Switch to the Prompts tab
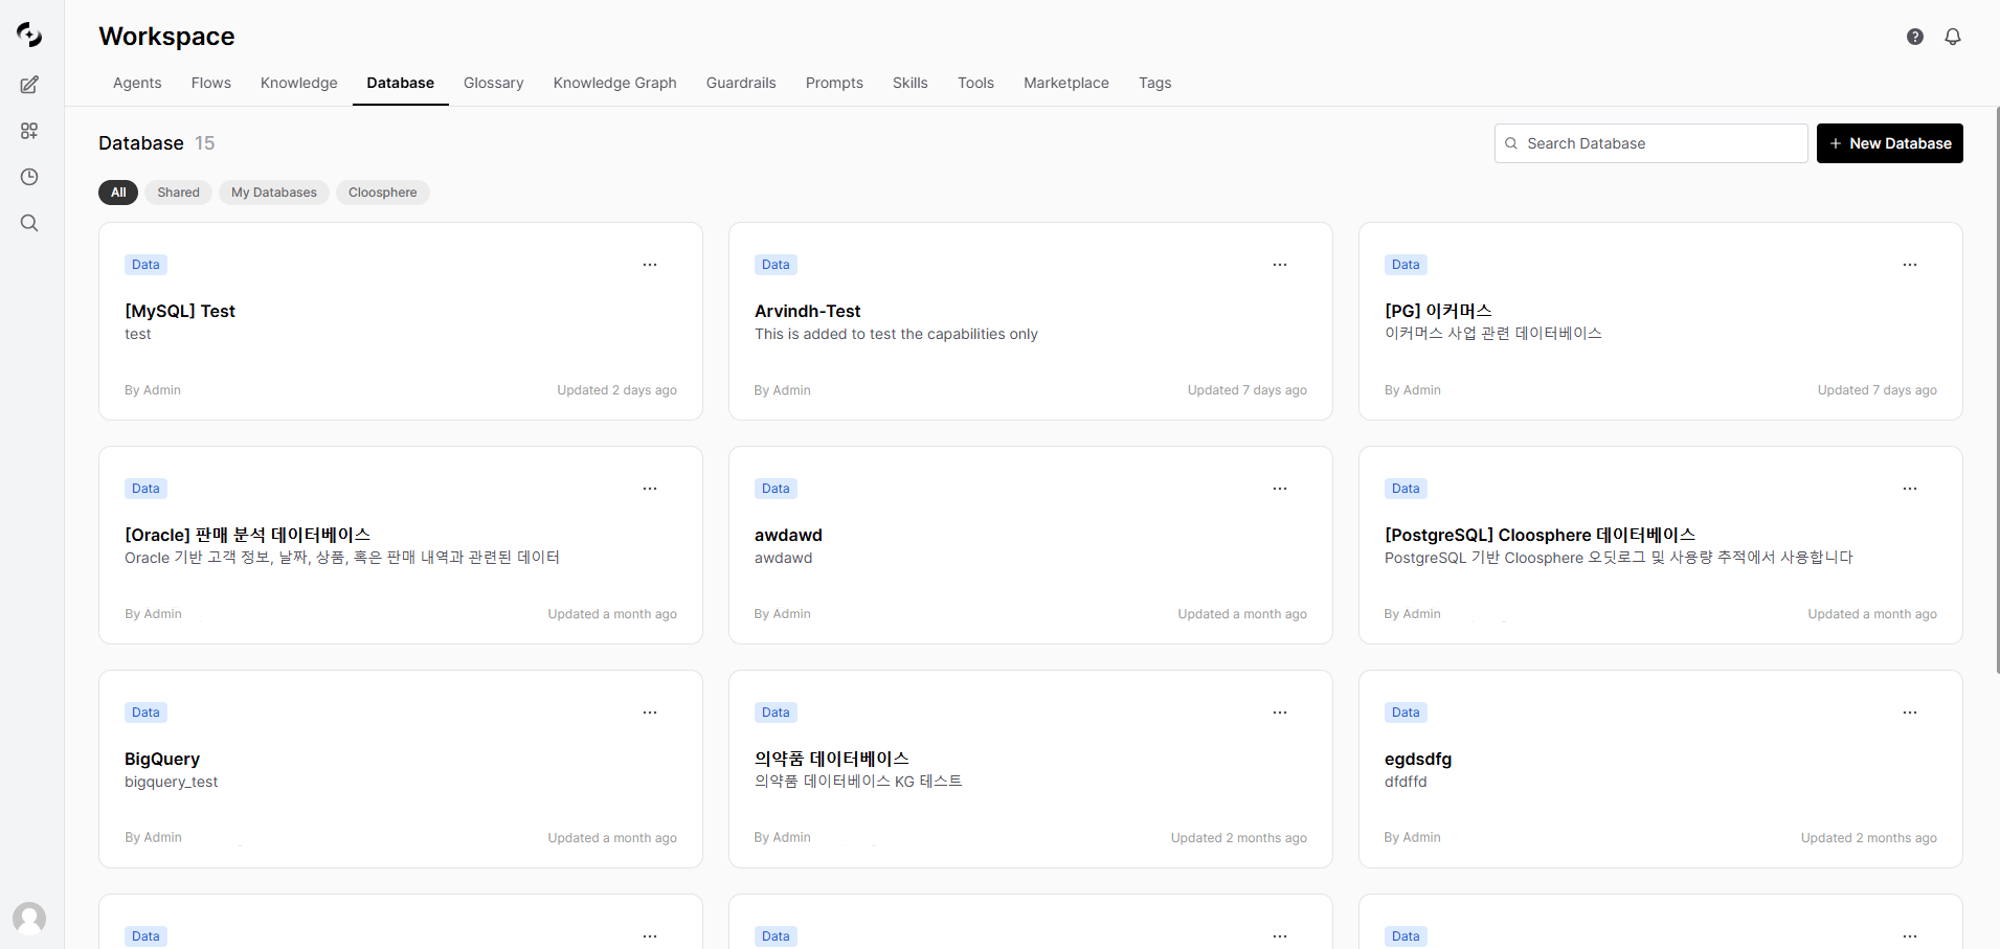 (834, 83)
